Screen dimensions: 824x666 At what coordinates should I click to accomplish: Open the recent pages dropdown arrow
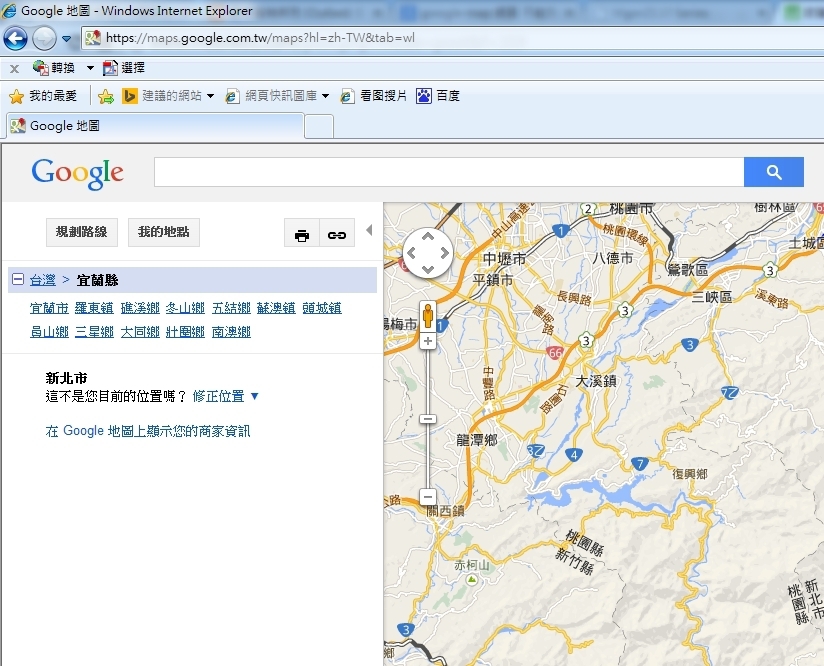[66, 38]
